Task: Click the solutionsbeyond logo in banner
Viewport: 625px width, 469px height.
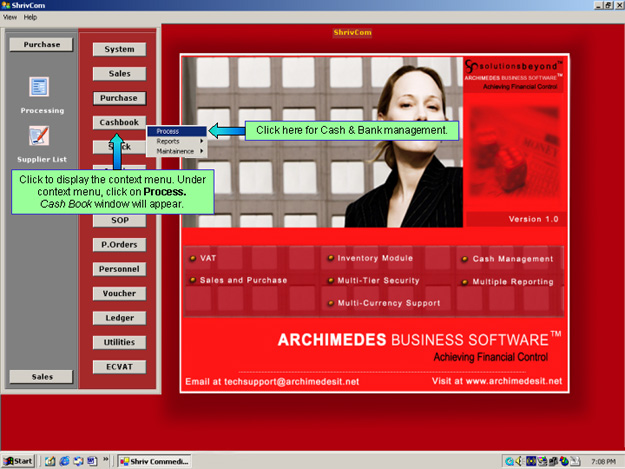Action: pos(515,66)
